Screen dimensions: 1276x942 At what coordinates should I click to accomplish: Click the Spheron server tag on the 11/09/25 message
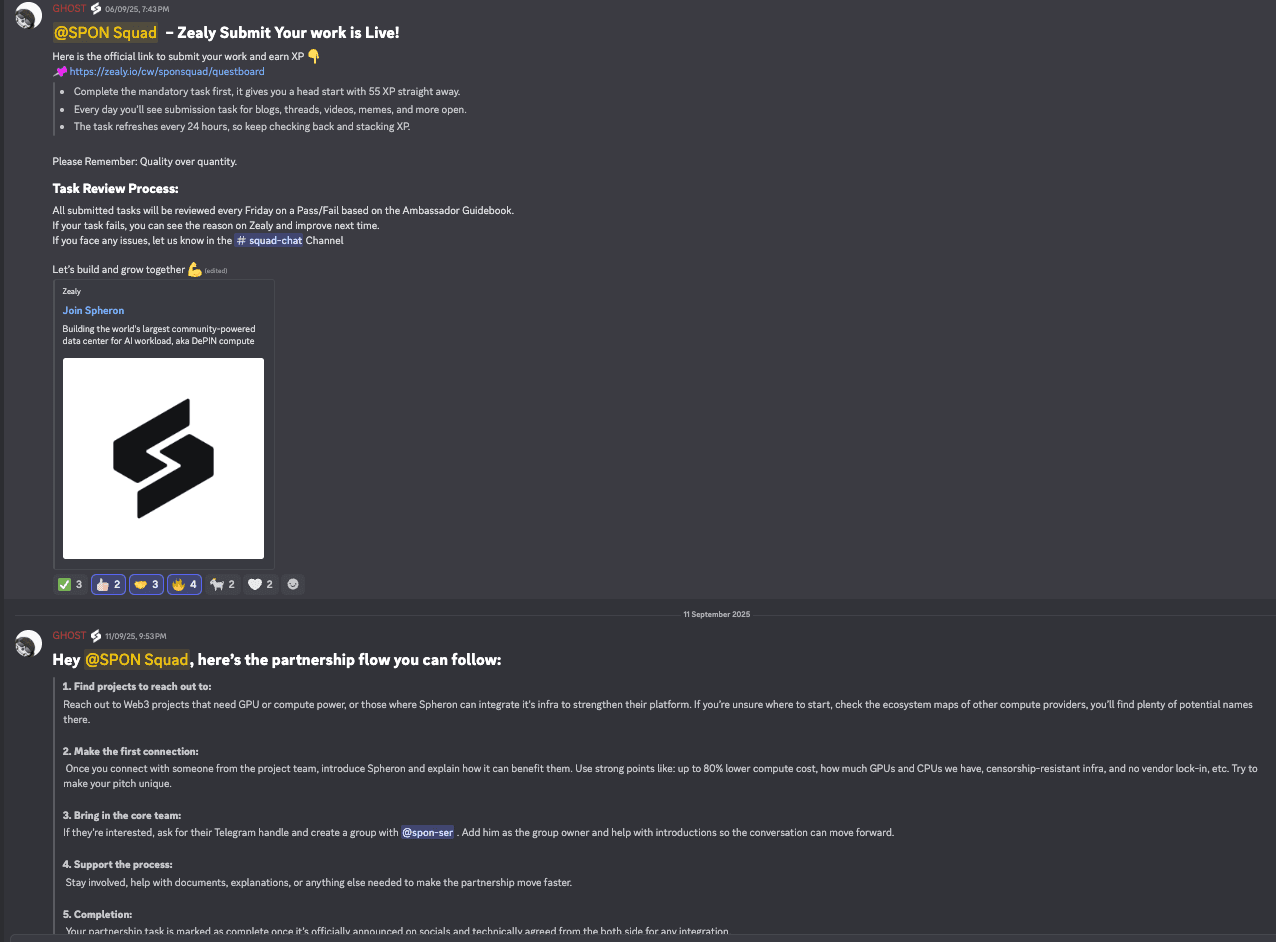96,636
